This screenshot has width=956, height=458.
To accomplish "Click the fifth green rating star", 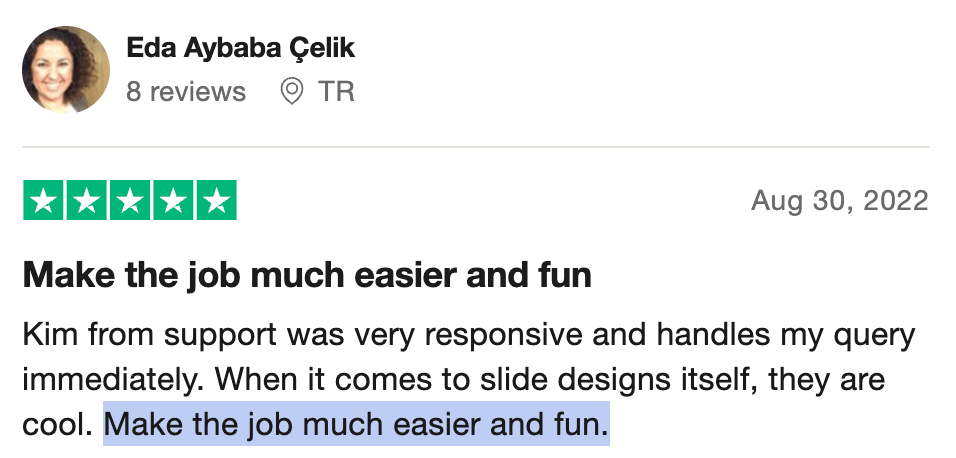I will tap(216, 200).
